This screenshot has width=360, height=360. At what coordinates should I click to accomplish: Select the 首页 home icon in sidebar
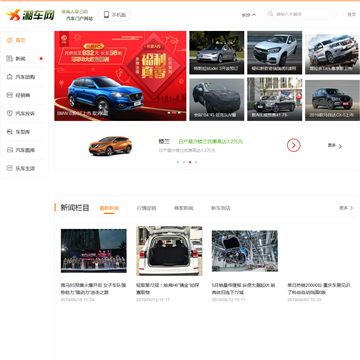10,40
